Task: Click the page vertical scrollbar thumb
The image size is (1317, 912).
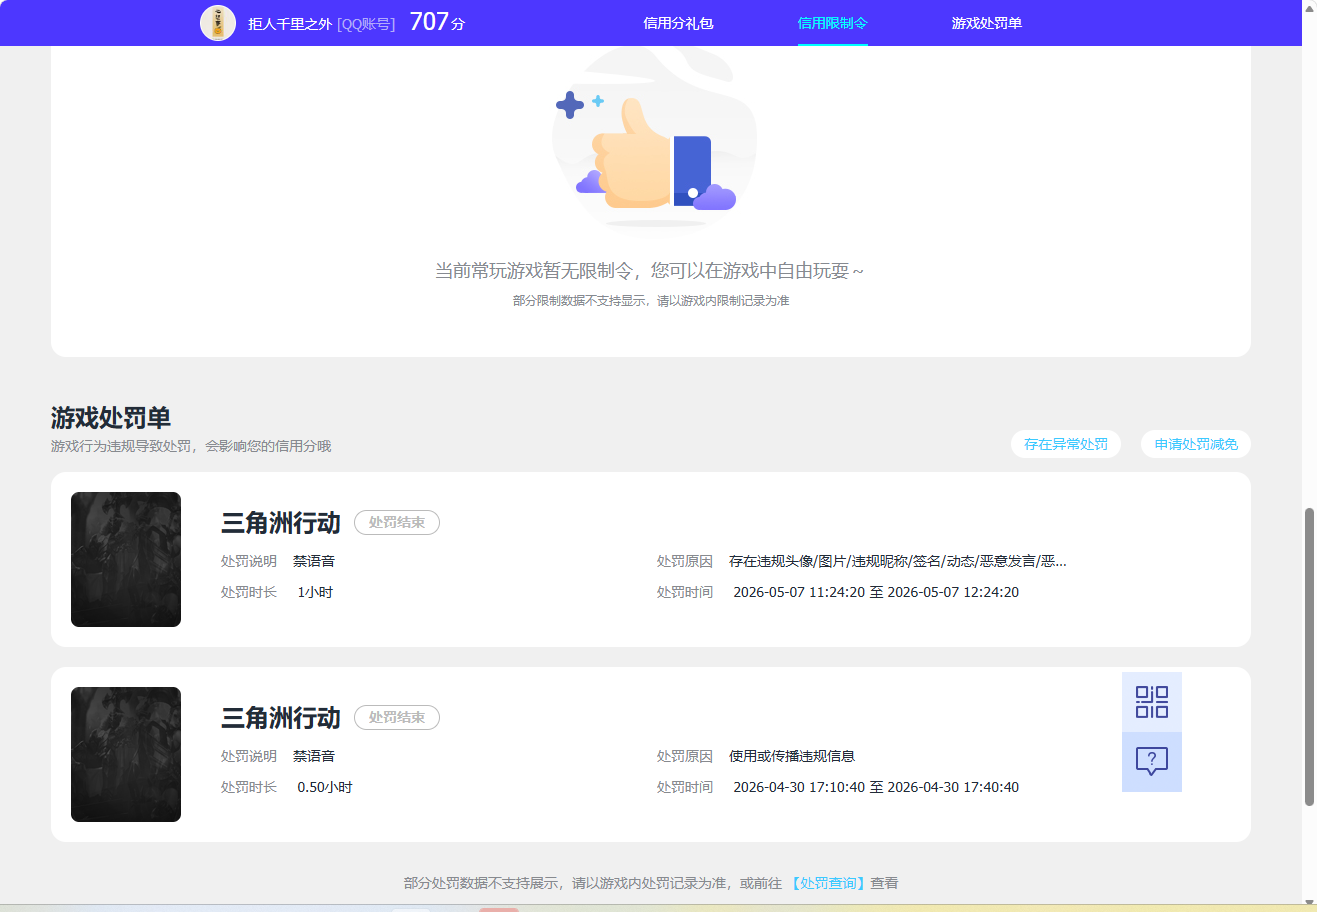Action: (x=1309, y=656)
